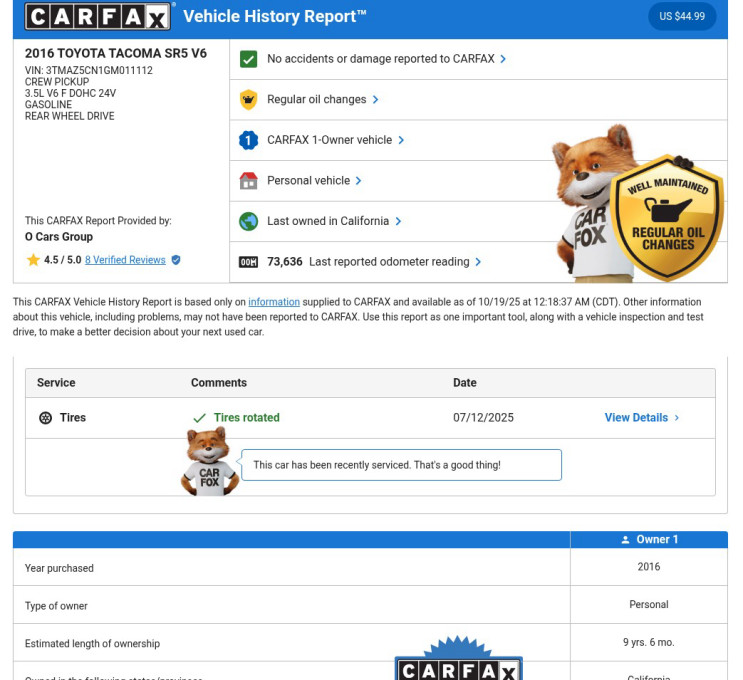Open the 8 Verified Reviews link
This screenshot has height=680, width=743.
pyautogui.click(x=125, y=260)
